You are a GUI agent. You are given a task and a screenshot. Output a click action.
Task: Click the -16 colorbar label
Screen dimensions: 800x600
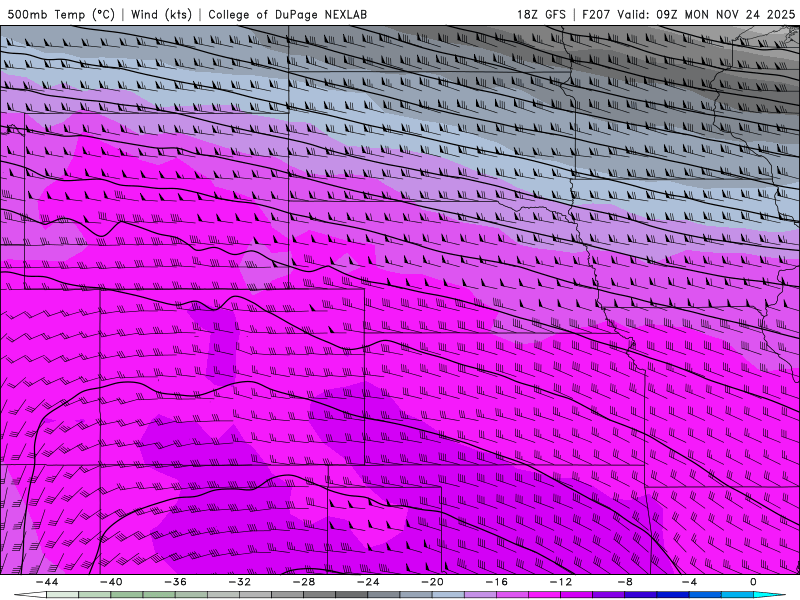coord(497,582)
